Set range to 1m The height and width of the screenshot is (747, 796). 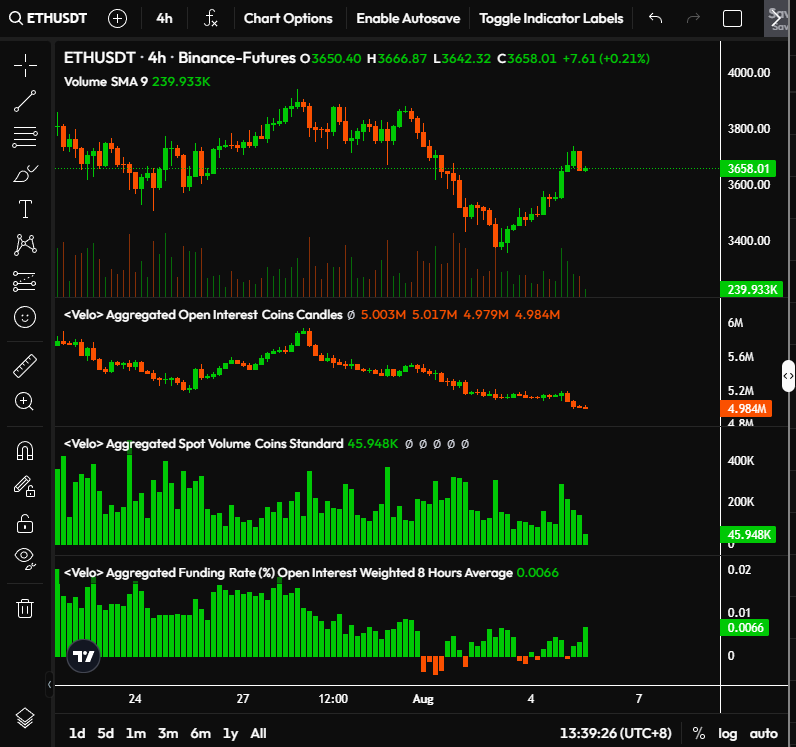[136, 733]
